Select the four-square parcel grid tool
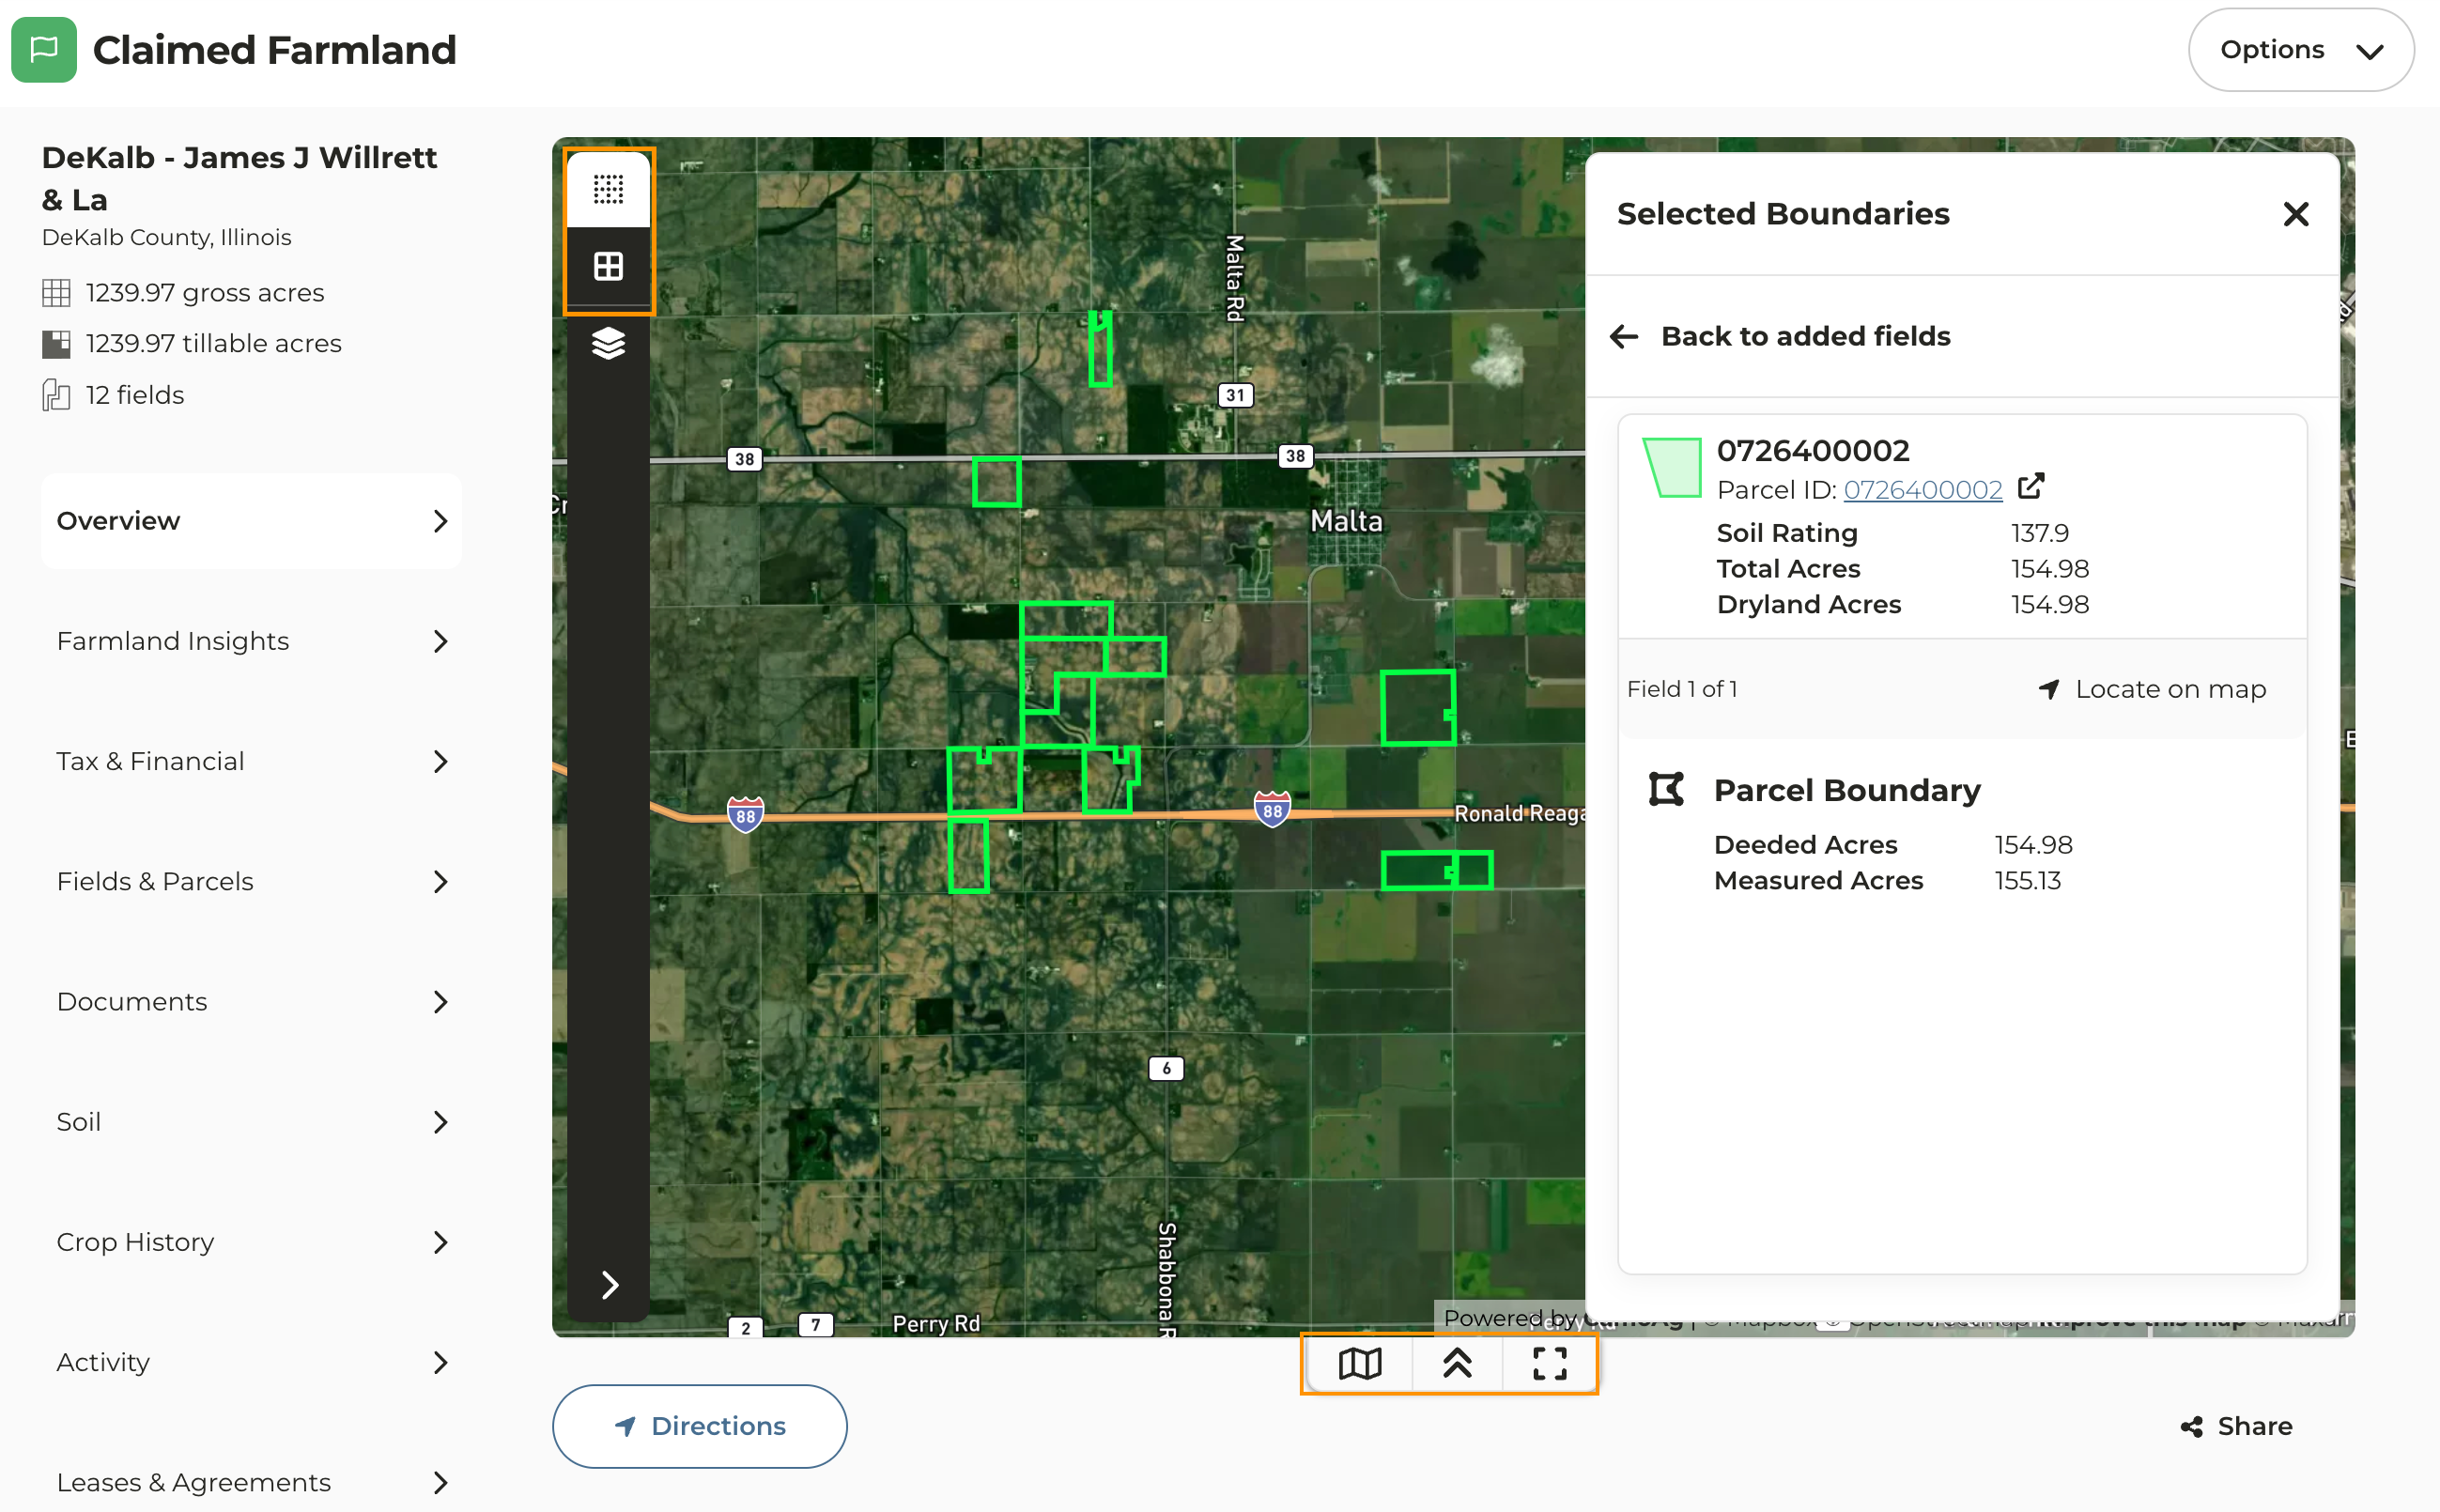 (x=608, y=266)
